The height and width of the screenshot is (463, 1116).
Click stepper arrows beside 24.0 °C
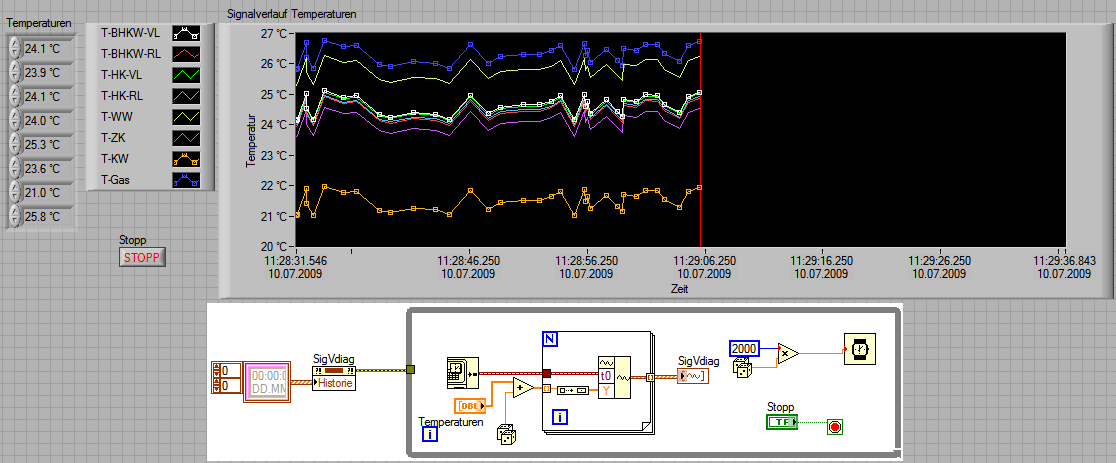[x=15, y=121]
